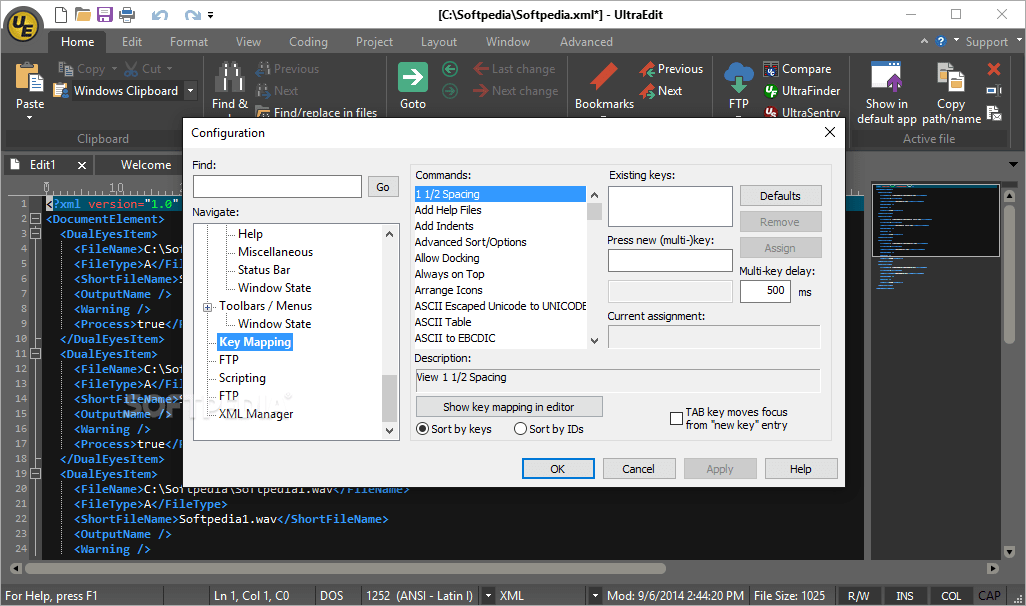Screen dimensions: 1026x606
Task: Close the Edit1 document tab
Action: 82,165
